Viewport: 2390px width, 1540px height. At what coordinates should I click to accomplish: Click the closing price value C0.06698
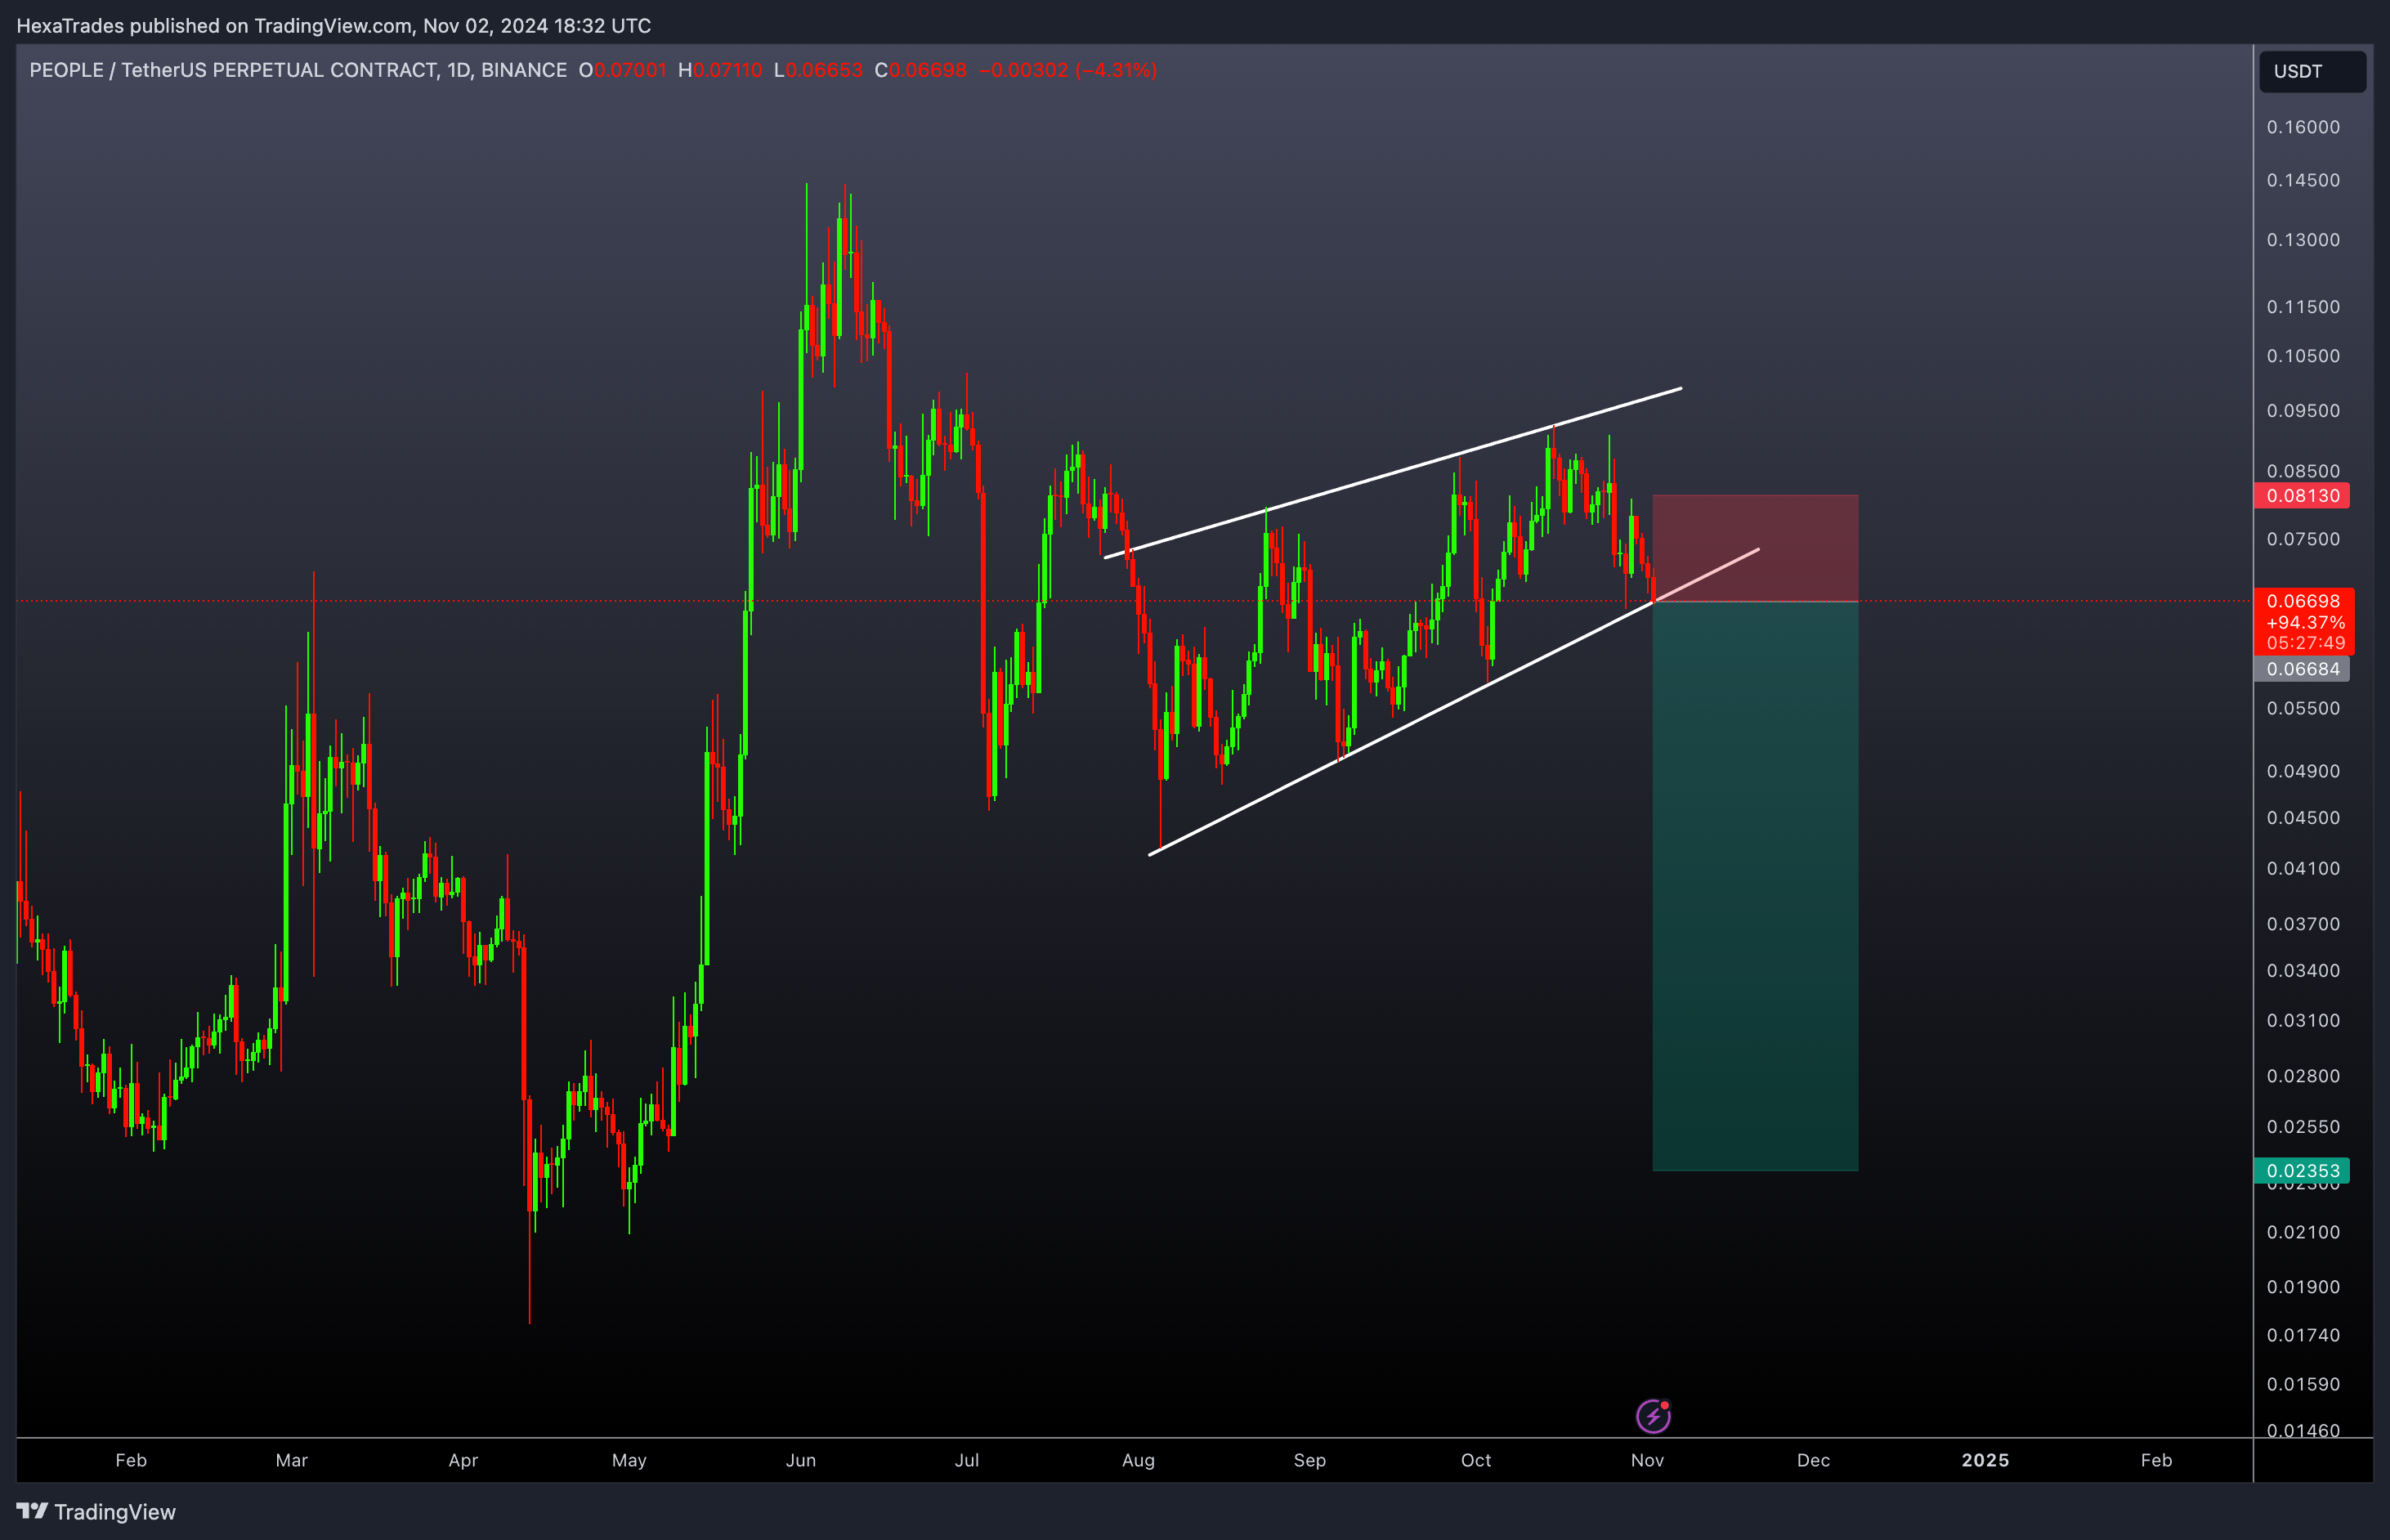coord(920,70)
